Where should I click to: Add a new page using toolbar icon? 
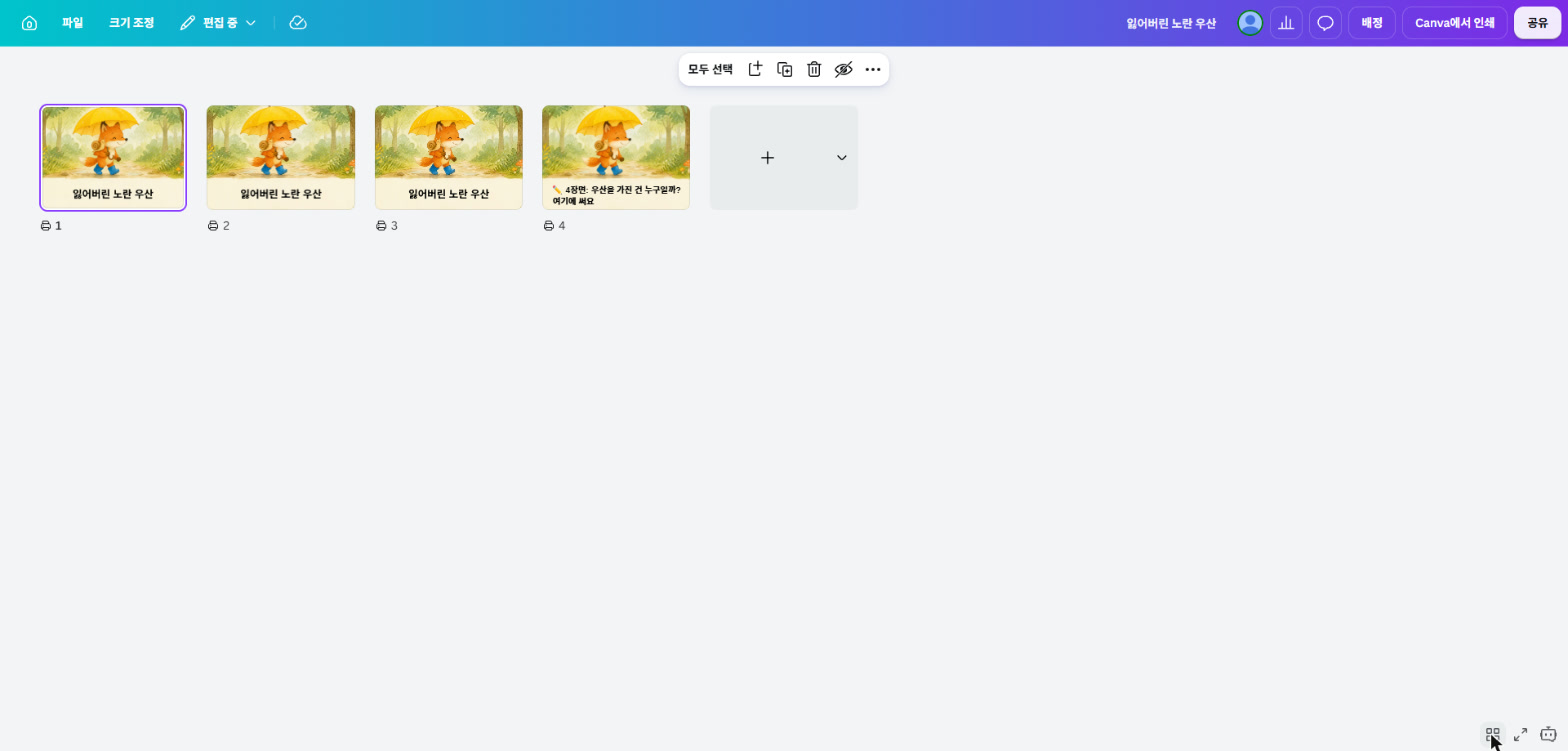[755, 69]
